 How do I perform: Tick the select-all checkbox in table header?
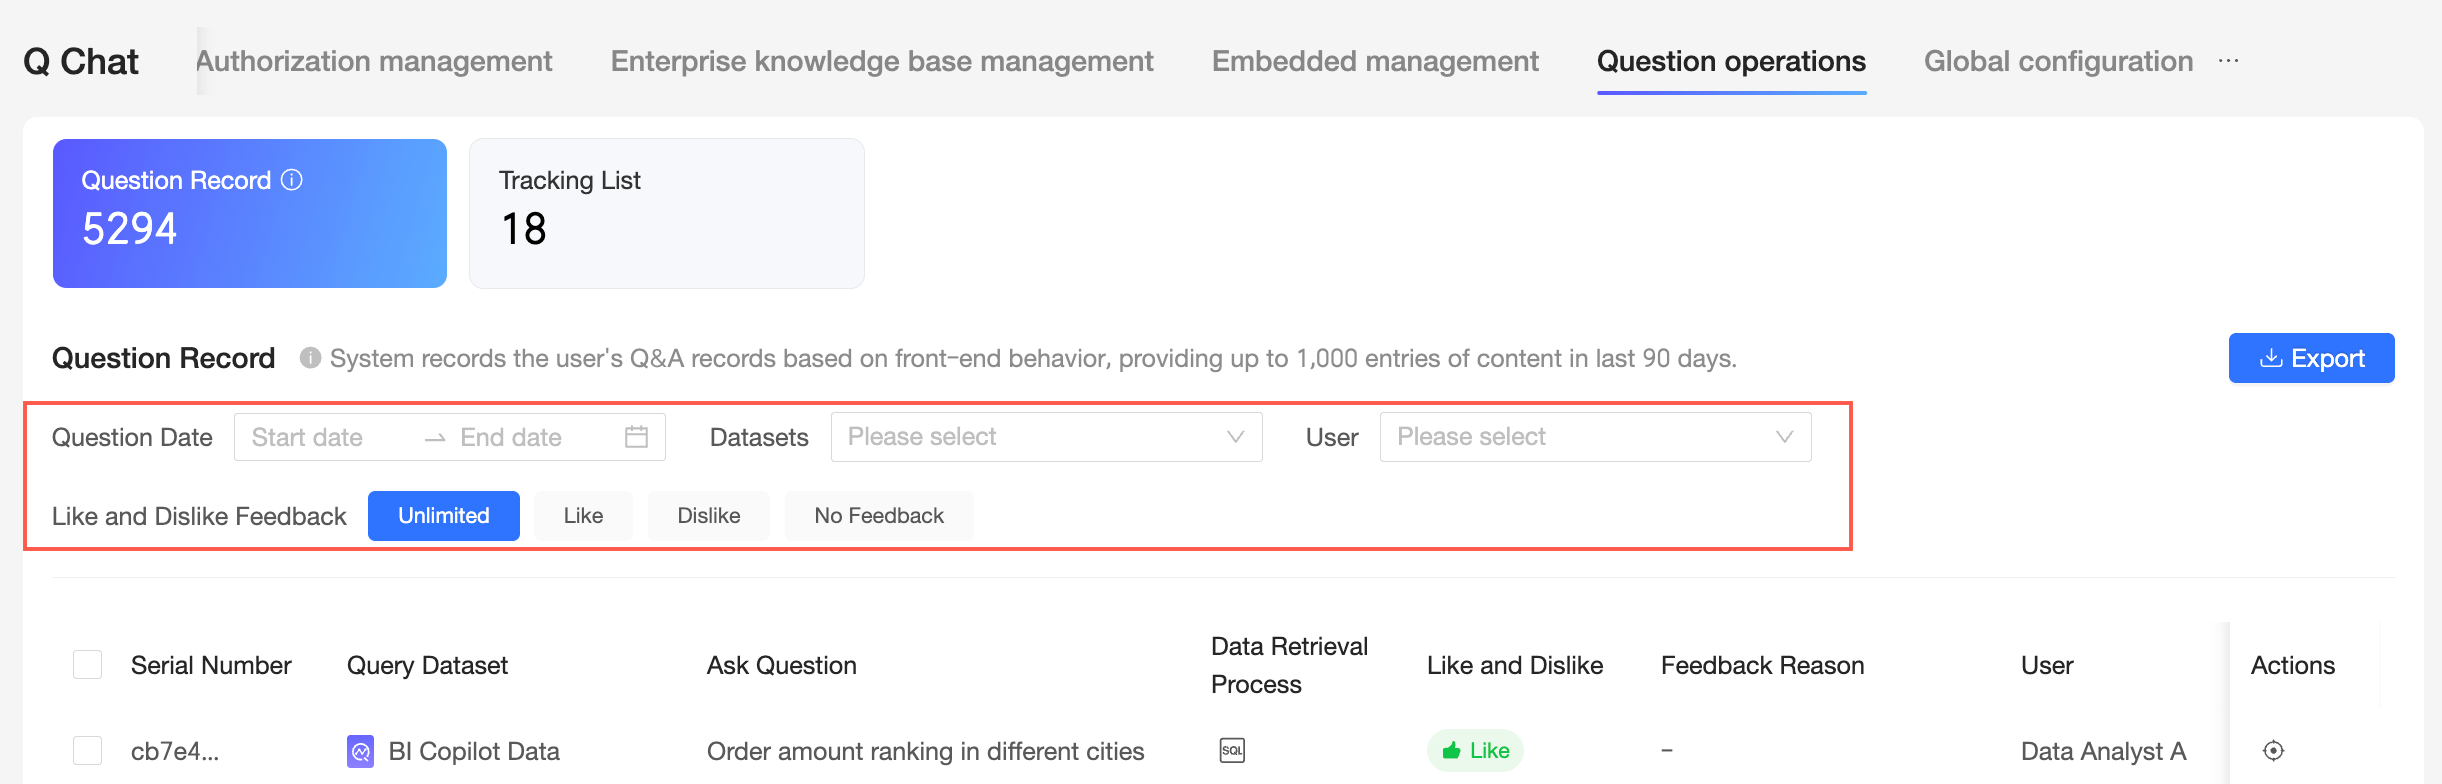pyautogui.click(x=88, y=665)
